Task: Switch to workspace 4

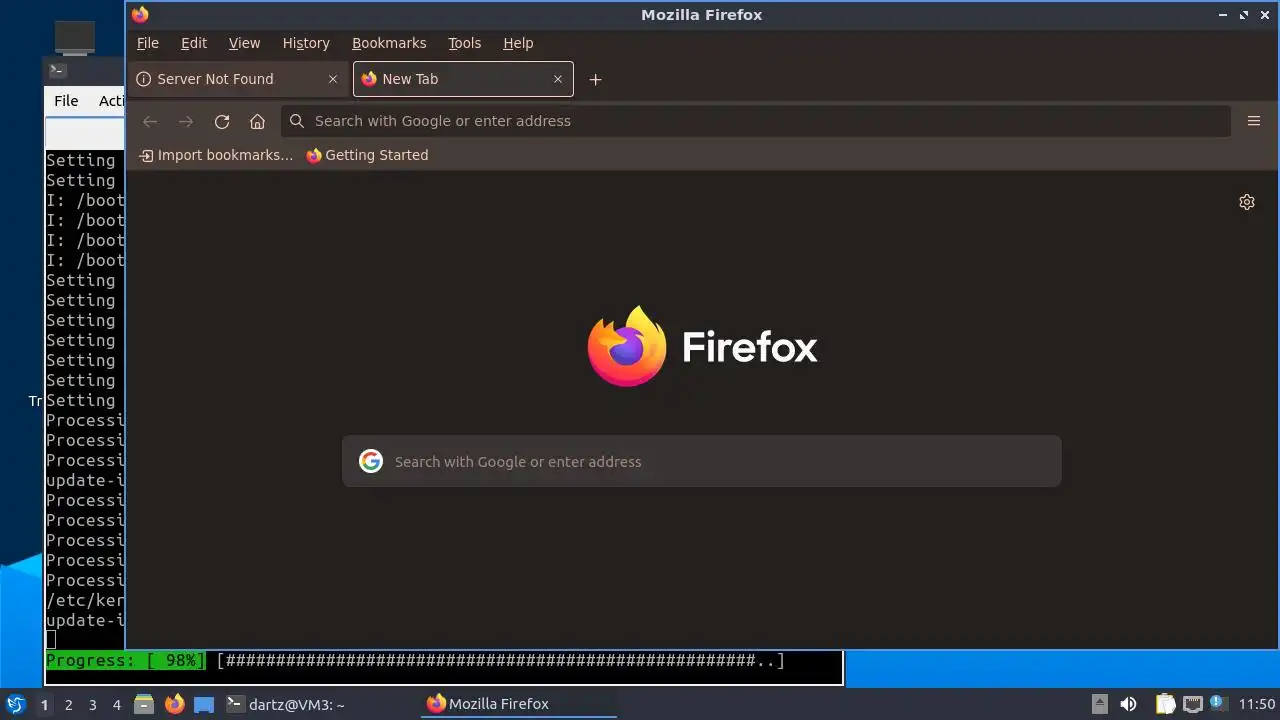Action: tap(116, 704)
